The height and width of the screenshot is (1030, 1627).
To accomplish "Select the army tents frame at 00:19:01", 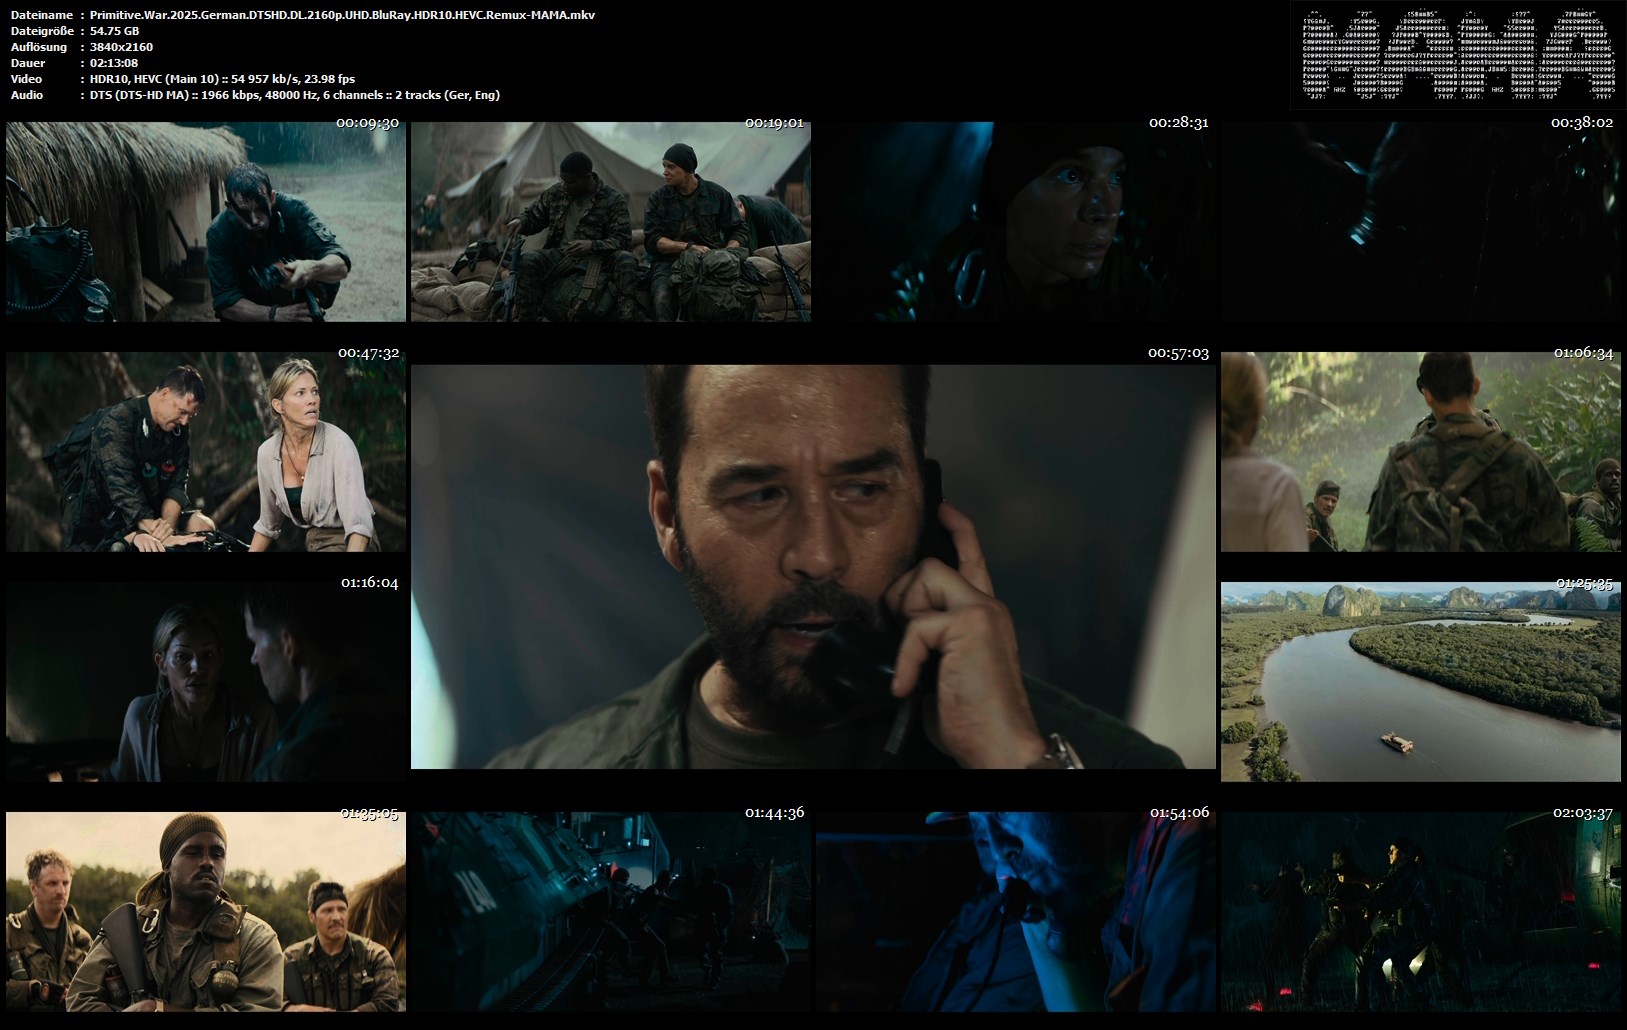I will (x=611, y=222).
